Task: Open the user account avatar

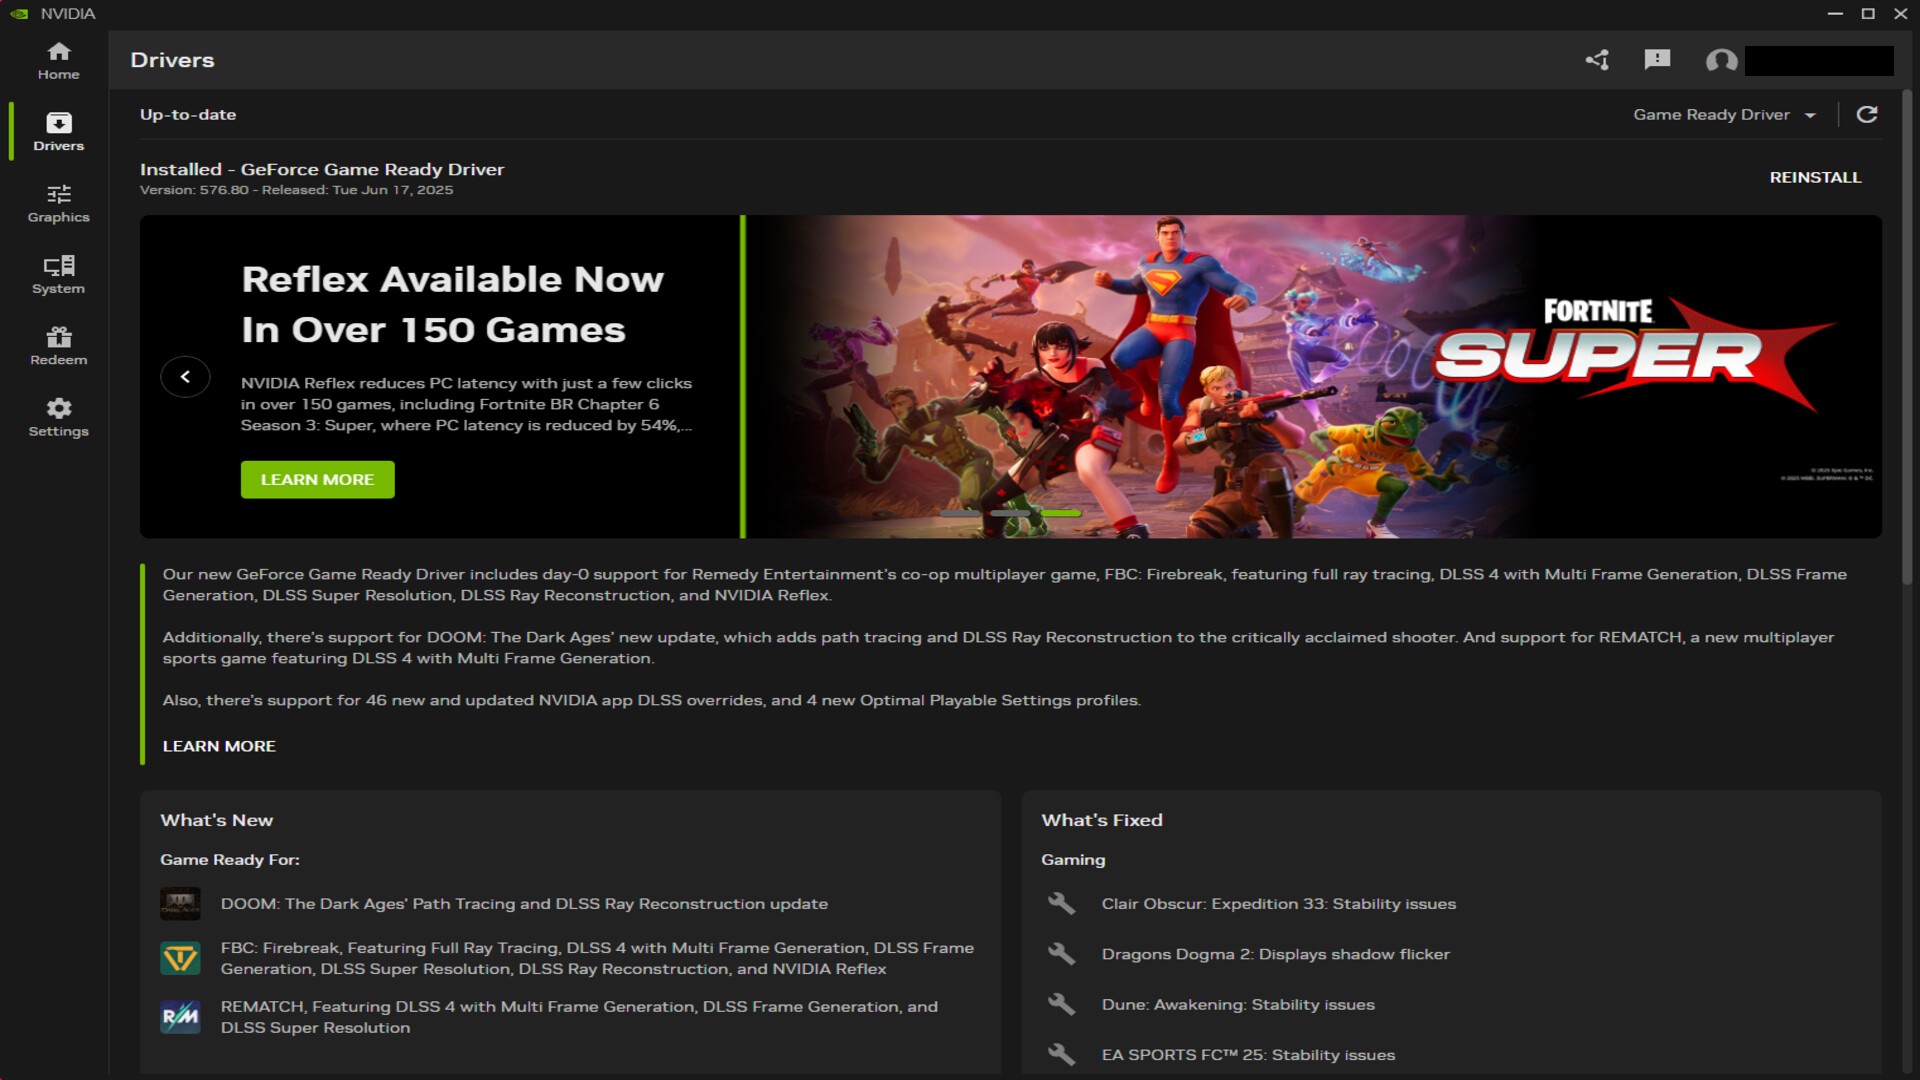Action: click(1721, 61)
